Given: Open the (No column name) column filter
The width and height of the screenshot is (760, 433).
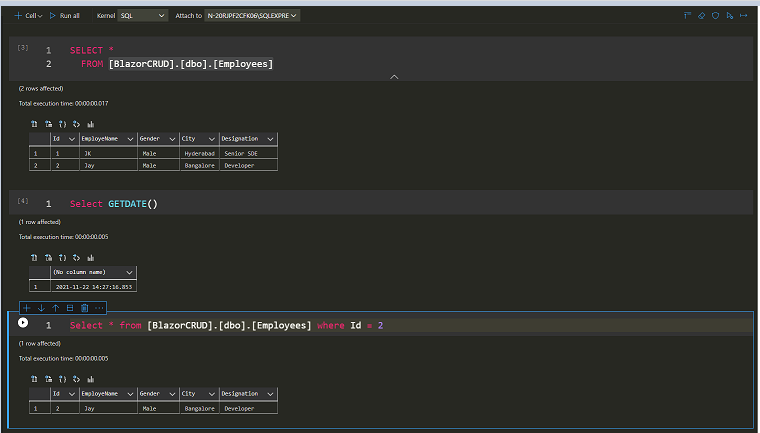Looking at the screenshot, I should coord(129,273).
